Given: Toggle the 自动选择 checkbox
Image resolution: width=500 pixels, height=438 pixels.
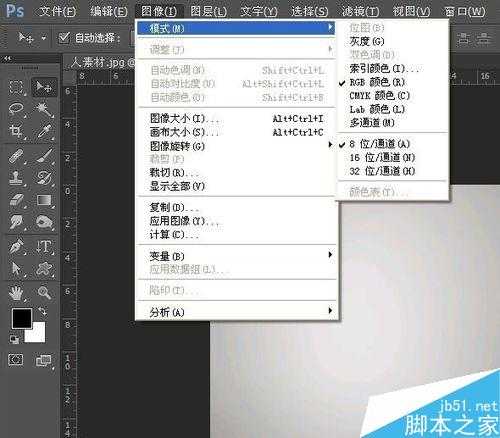Looking at the screenshot, I should coord(64,38).
